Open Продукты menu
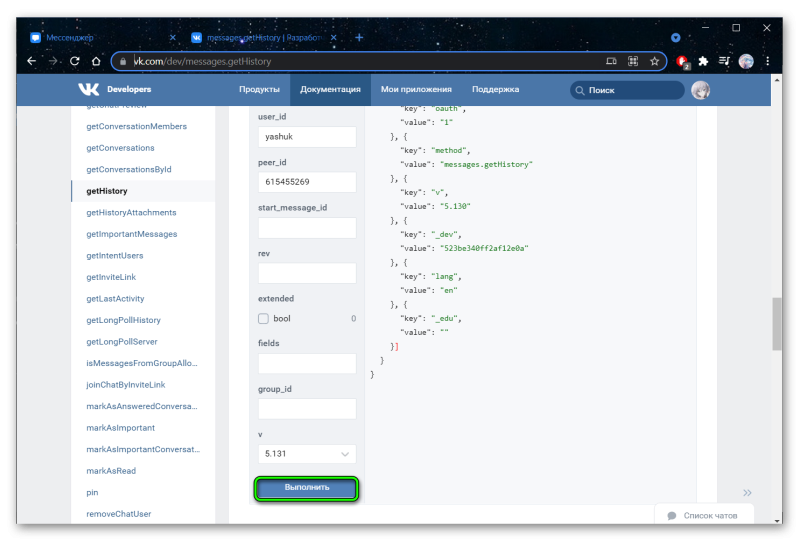Image resolution: width=800 pixels, height=541 pixels. click(x=259, y=89)
